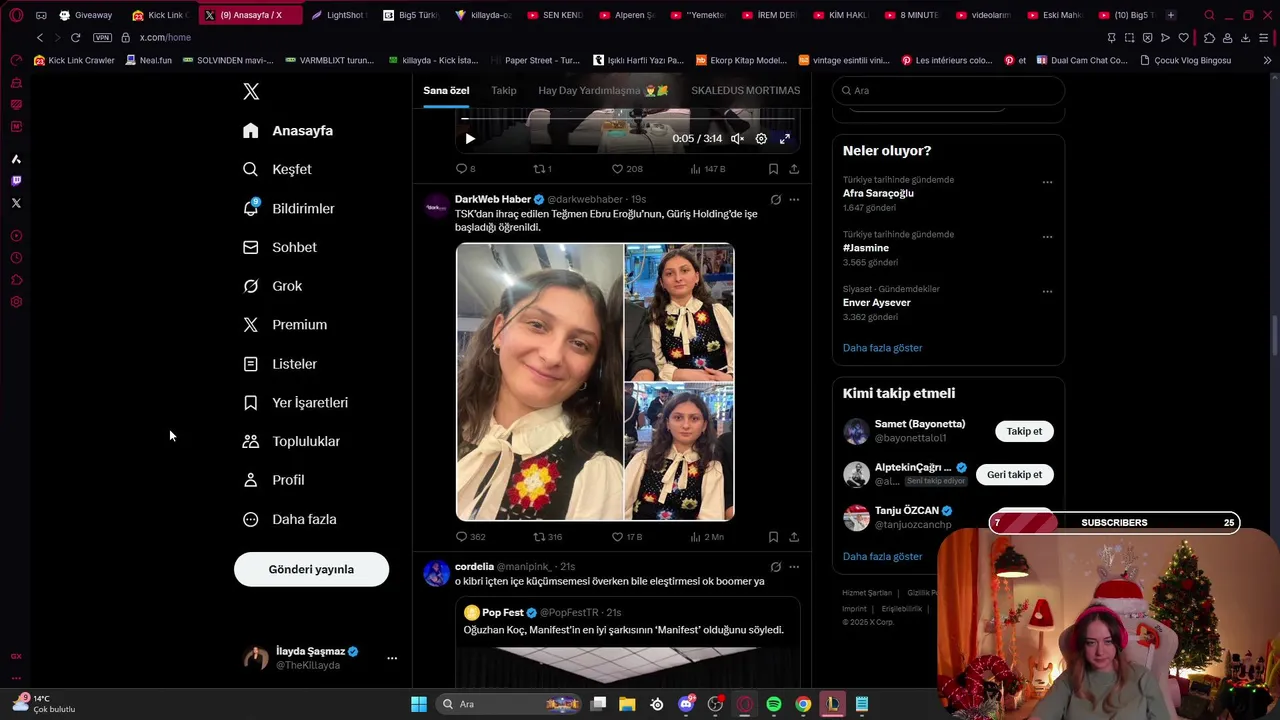
Task: Toggle video fullscreen
Action: [785, 139]
